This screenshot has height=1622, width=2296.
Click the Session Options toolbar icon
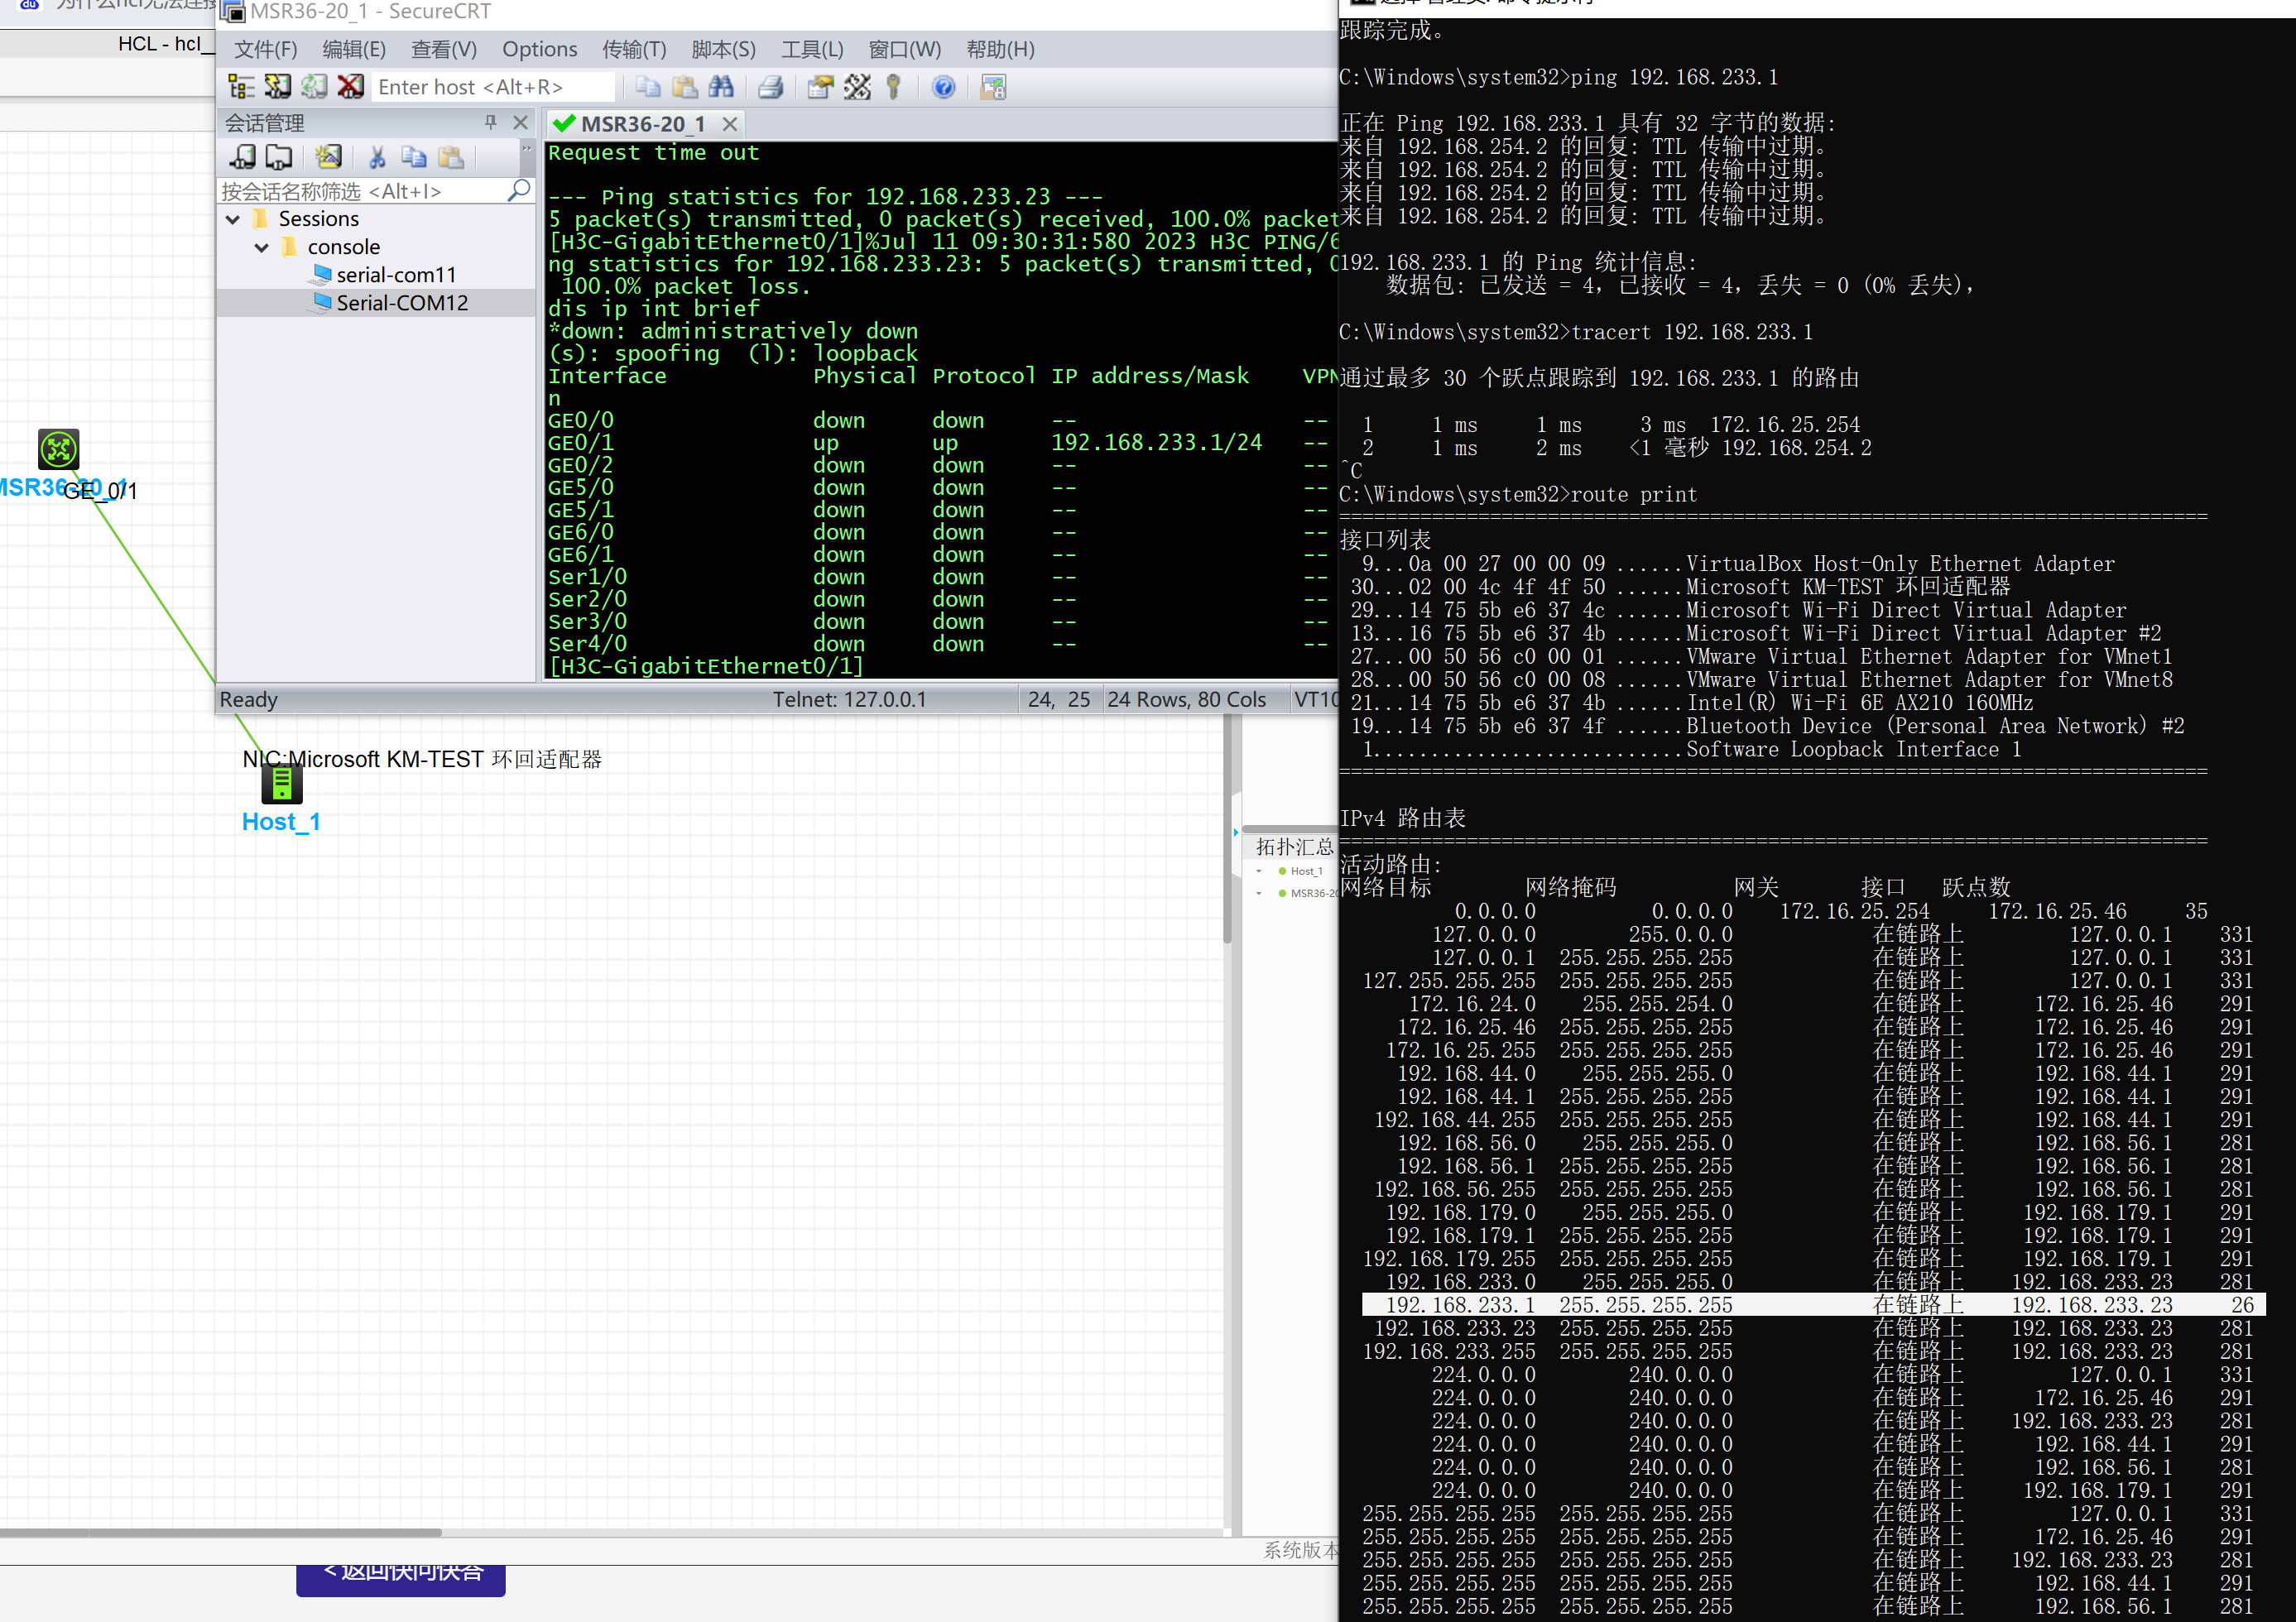tap(820, 87)
